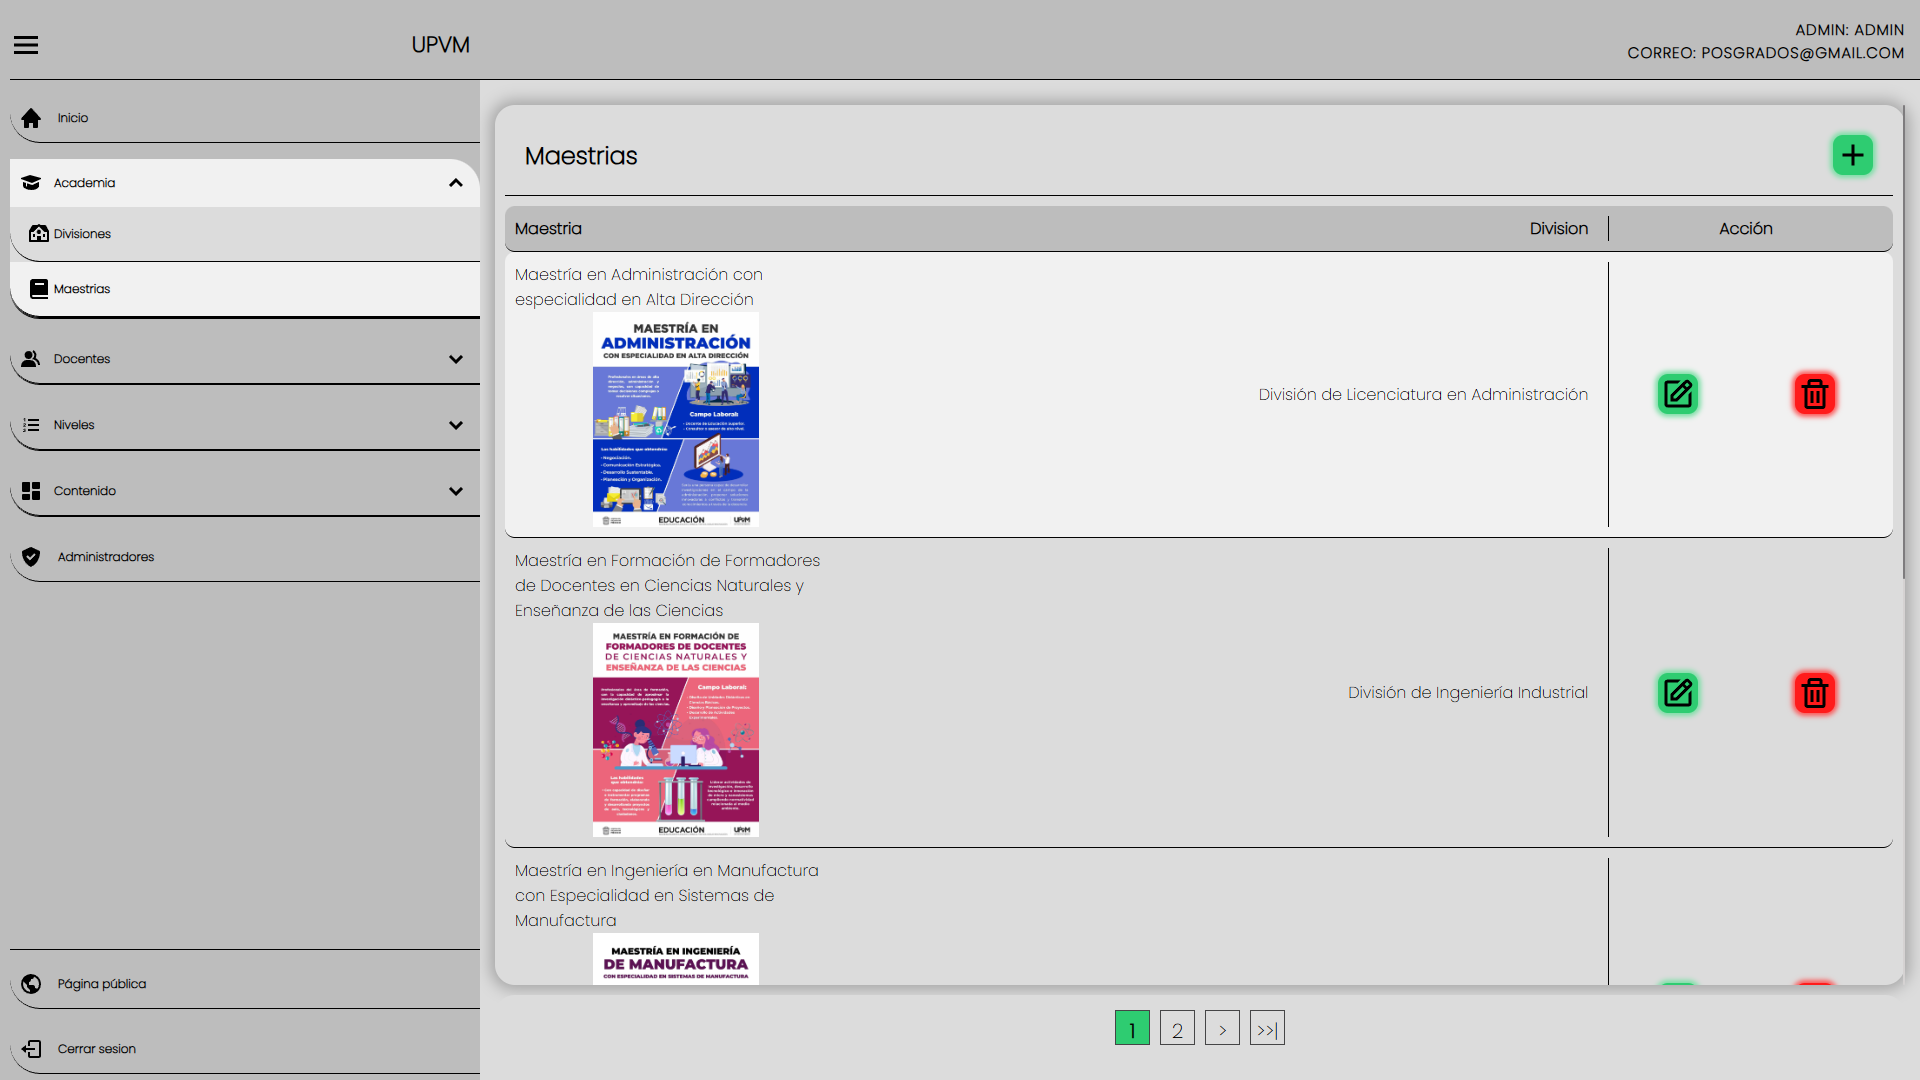Image resolution: width=1920 pixels, height=1080 pixels.
Task: Expand the Docentes section chevron
Action: (456, 359)
